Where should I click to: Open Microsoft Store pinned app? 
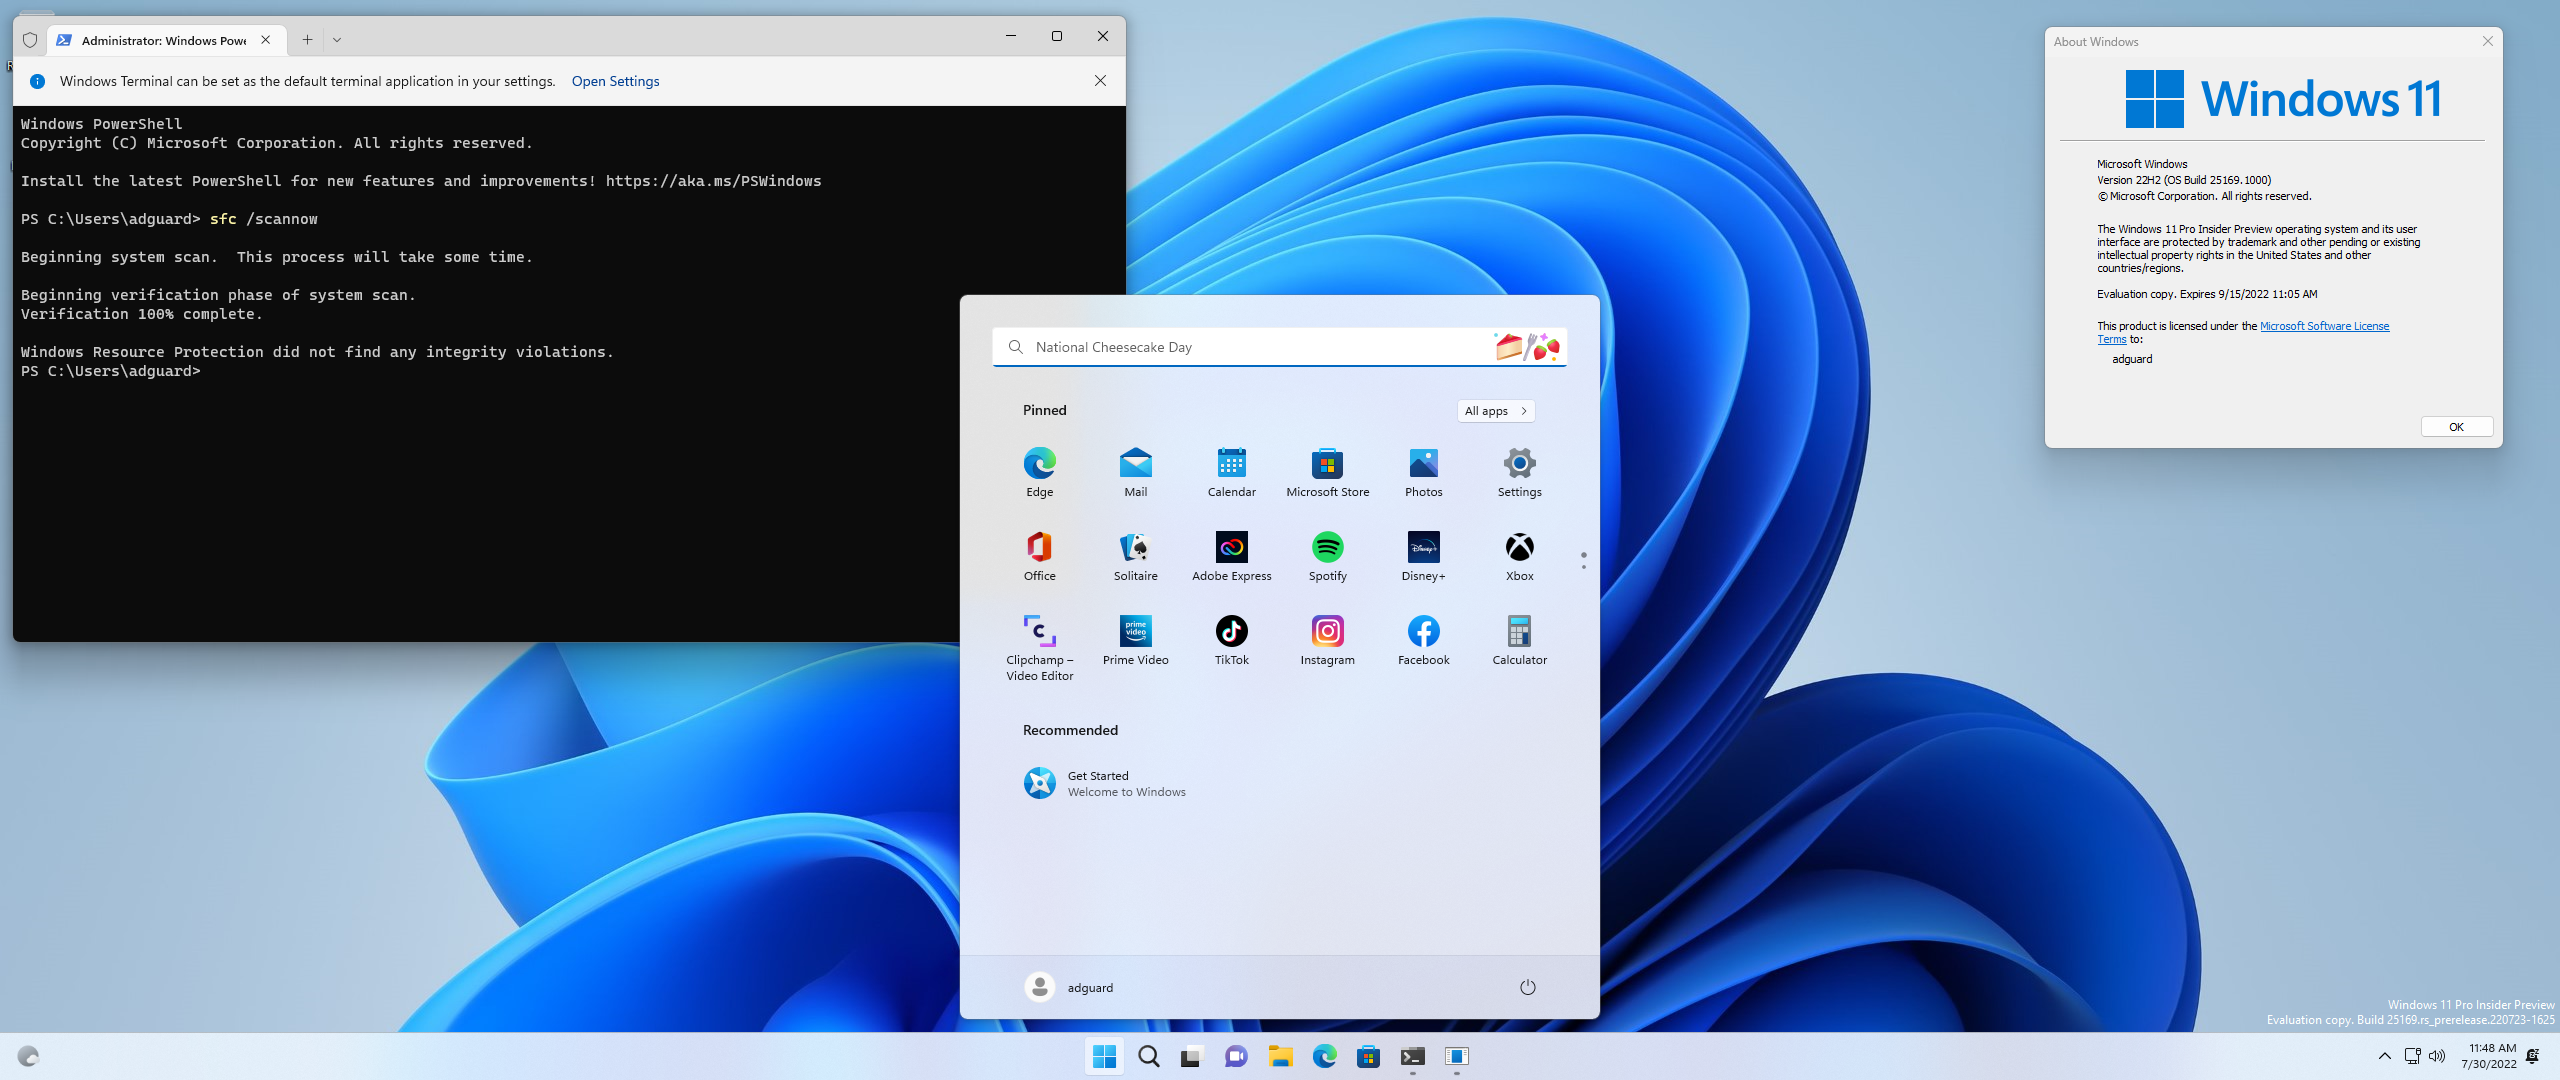tap(1327, 472)
